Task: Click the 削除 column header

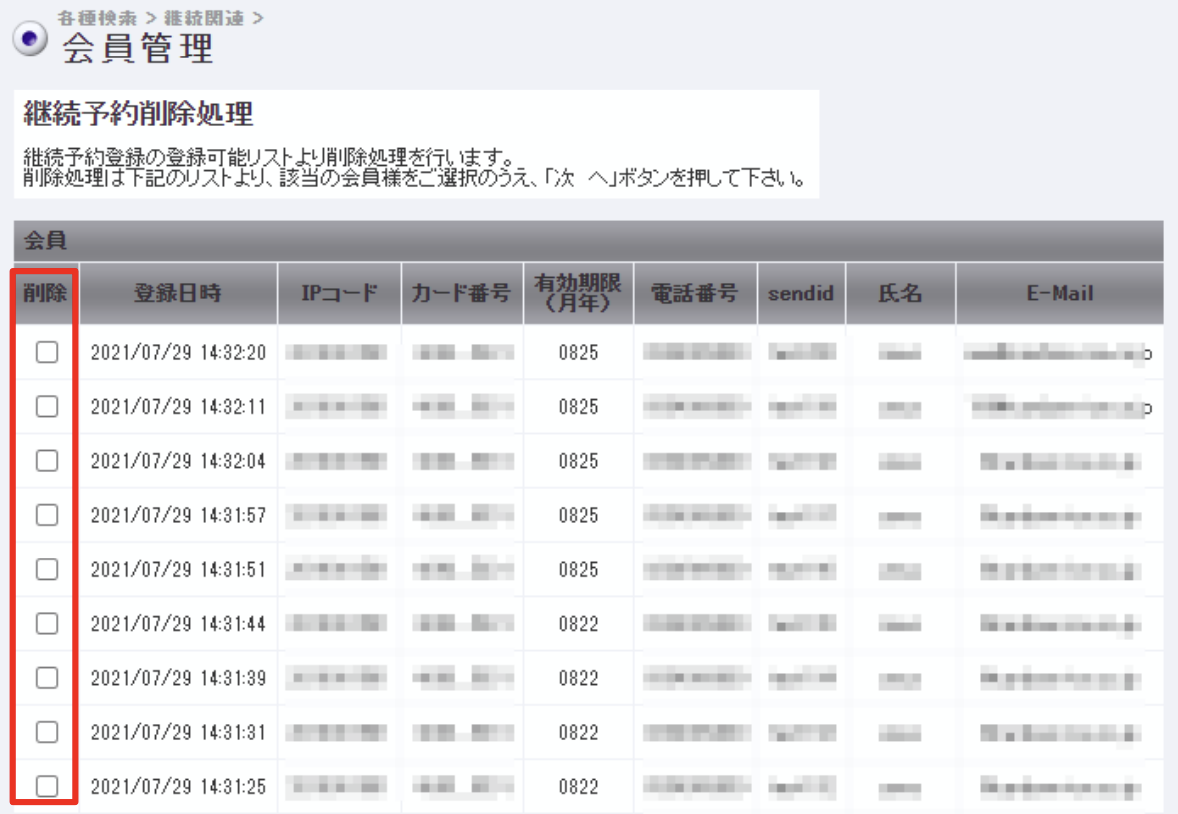Action: (45, 293)
